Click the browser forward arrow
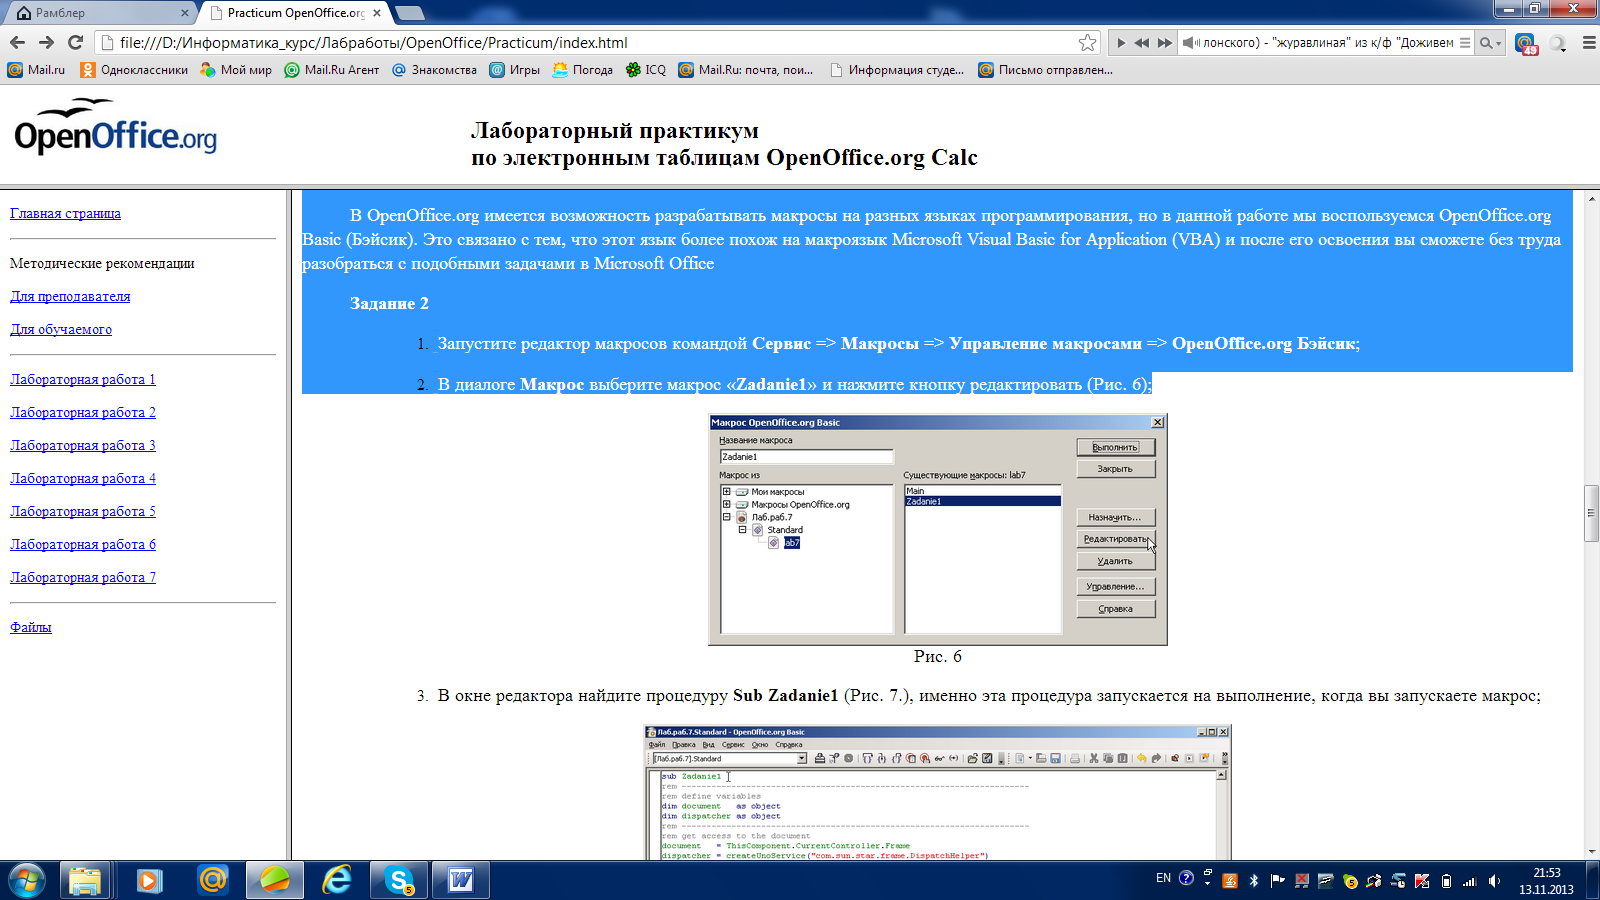 tap(46, 42)
